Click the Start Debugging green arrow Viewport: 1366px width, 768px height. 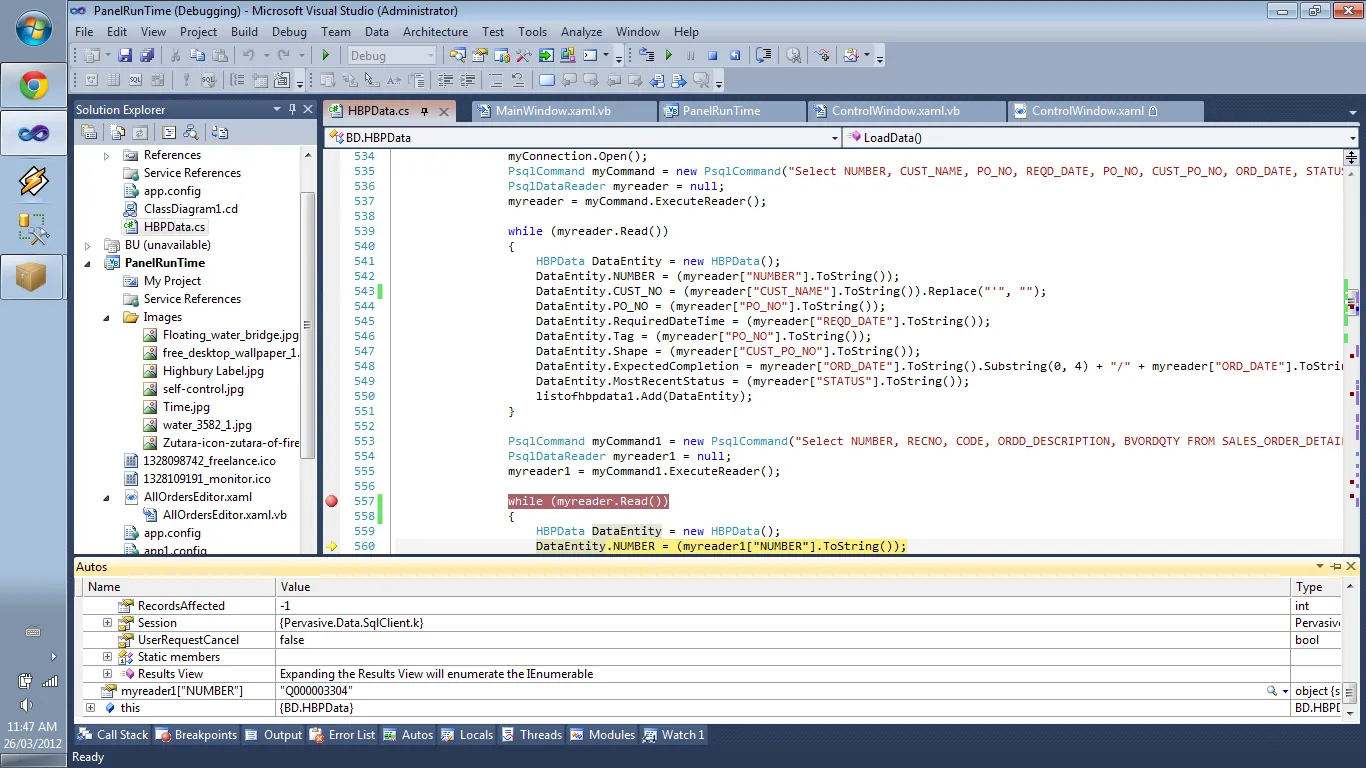326,56
